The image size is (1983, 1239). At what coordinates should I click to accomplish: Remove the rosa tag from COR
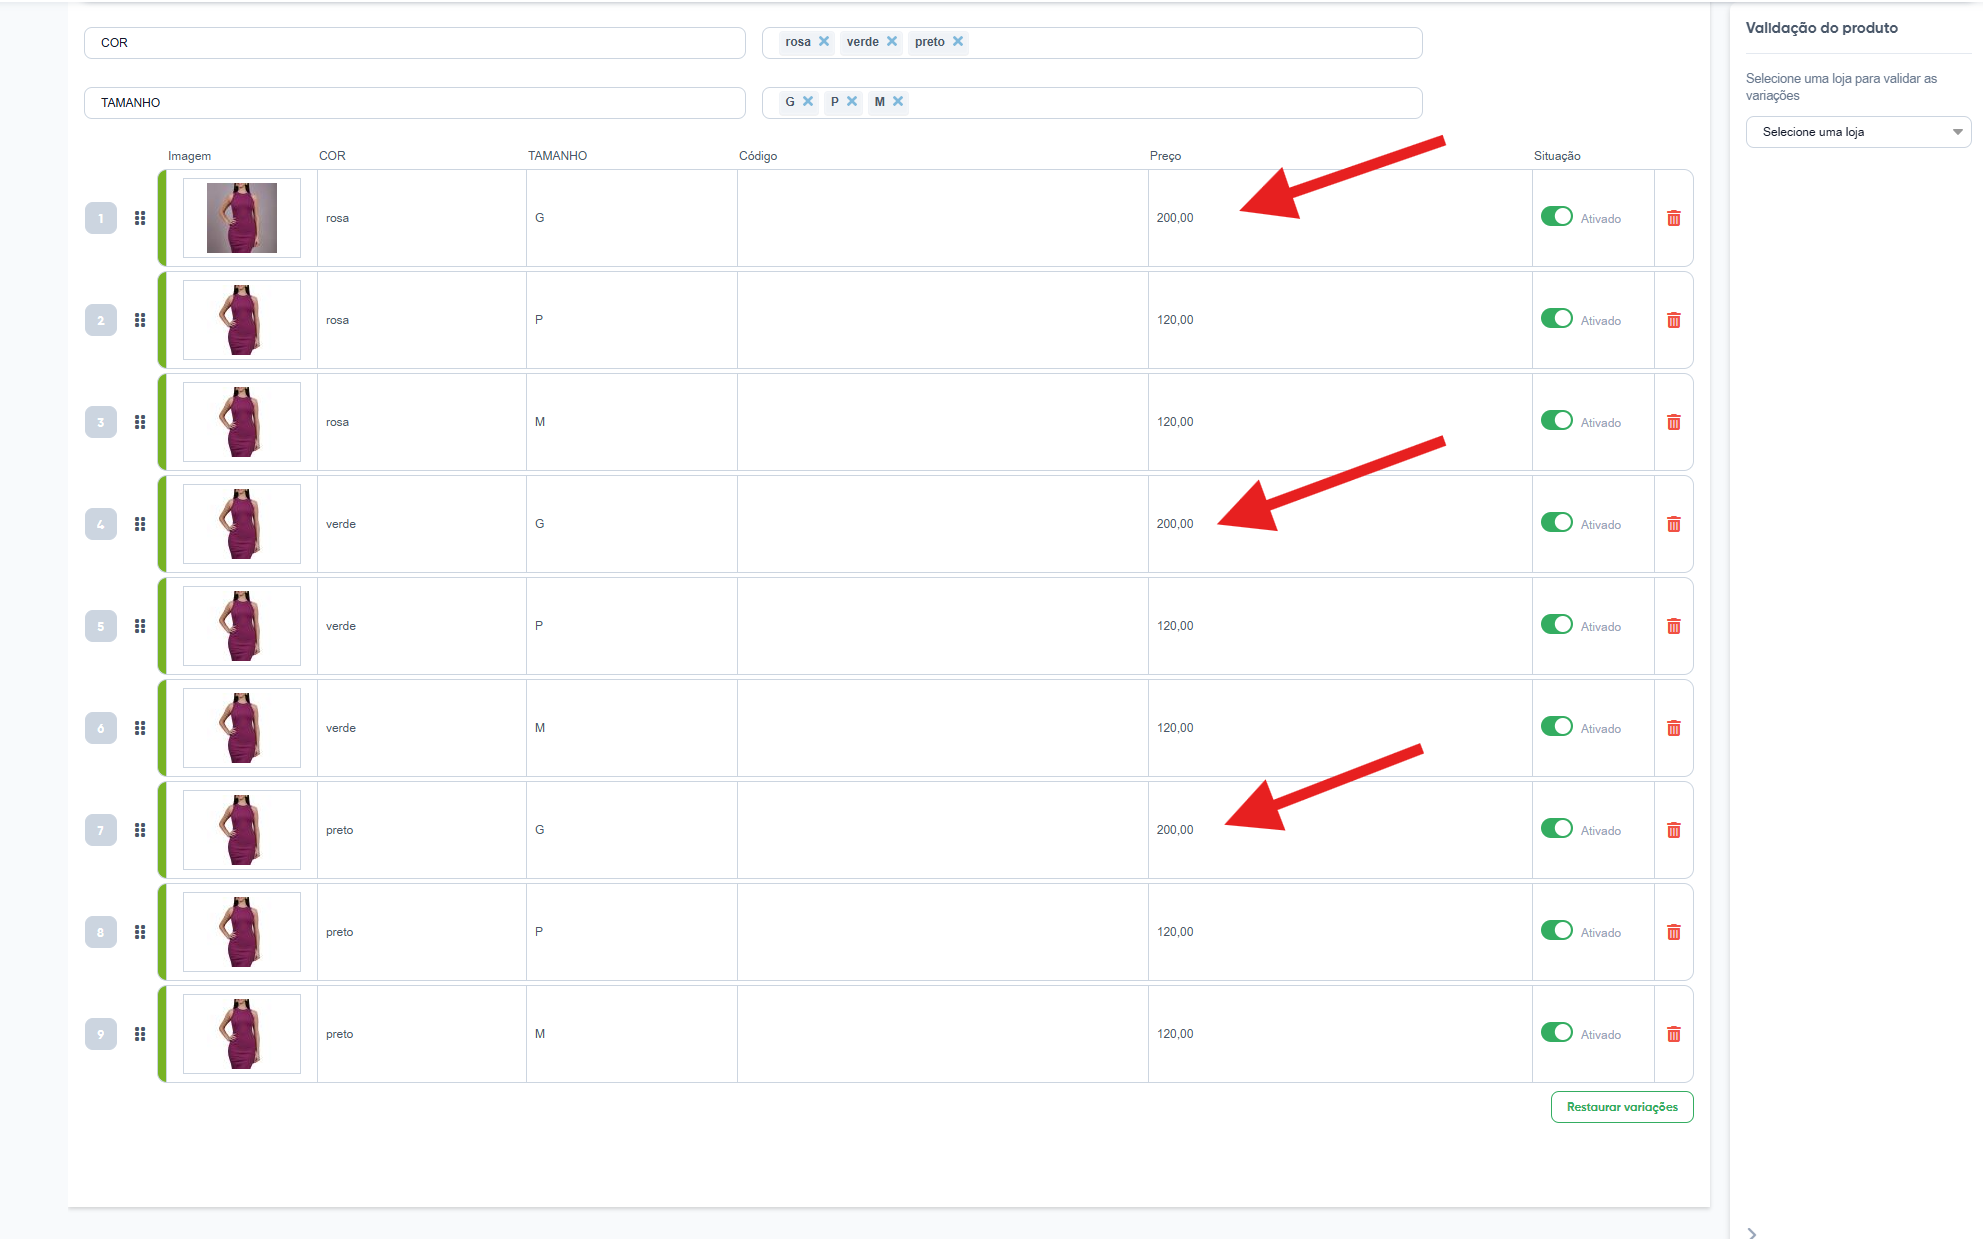(824, 42)
